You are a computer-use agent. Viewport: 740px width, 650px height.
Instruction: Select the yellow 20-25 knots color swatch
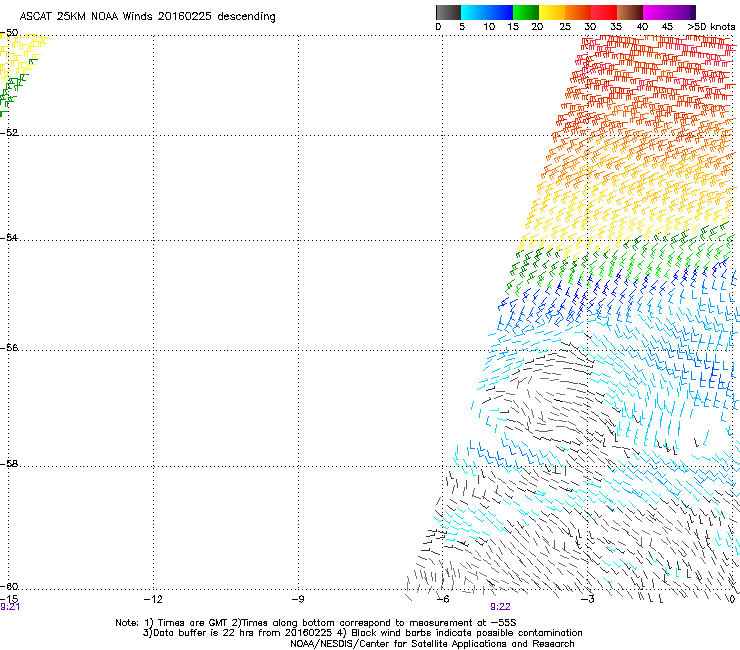pyautogui.click(x=552, y=12)
